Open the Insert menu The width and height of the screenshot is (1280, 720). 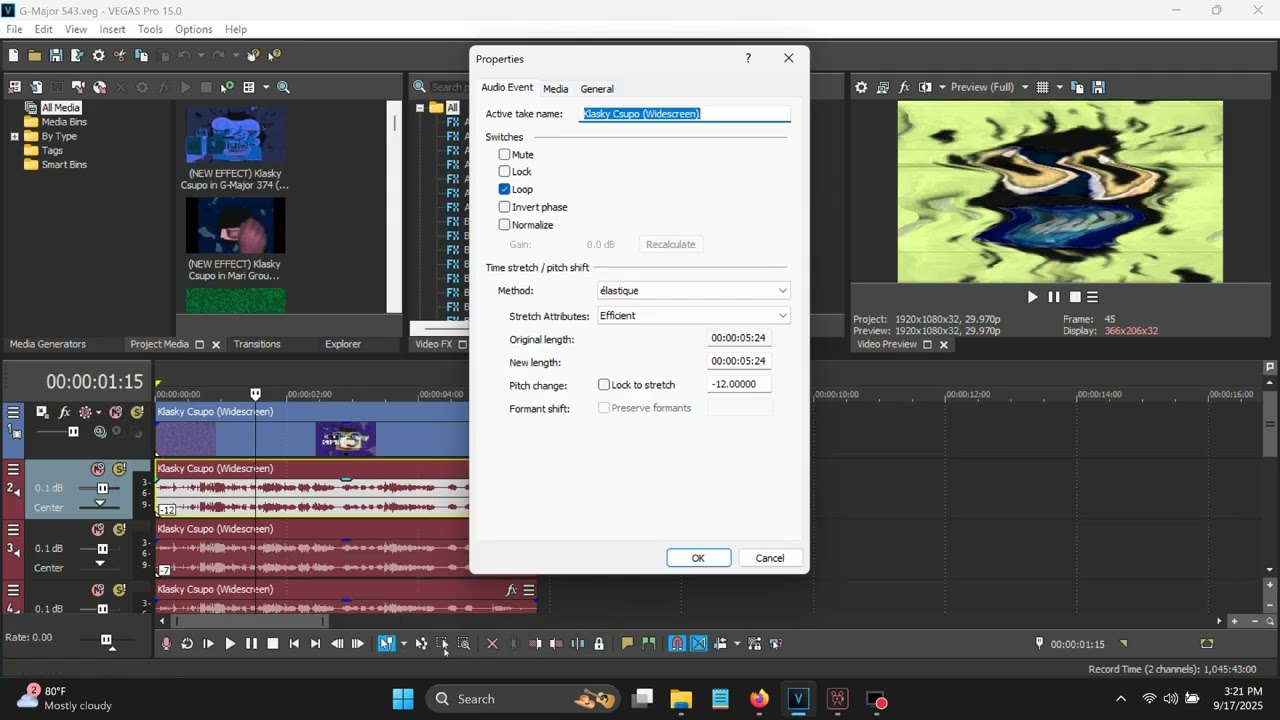click(112, 29)
